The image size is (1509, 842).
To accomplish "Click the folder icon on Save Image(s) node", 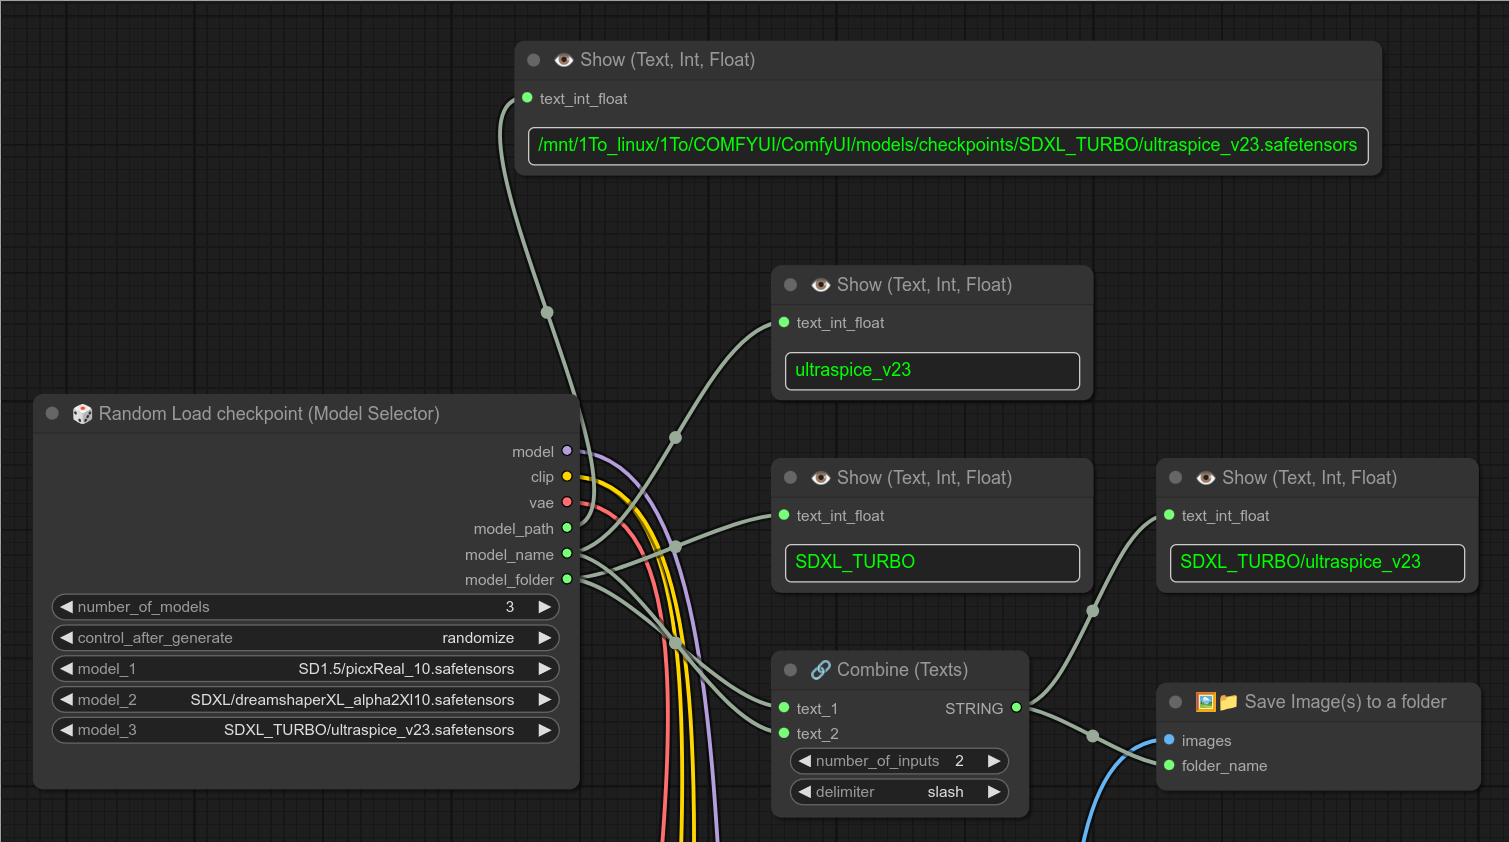I will point(1228,702).
